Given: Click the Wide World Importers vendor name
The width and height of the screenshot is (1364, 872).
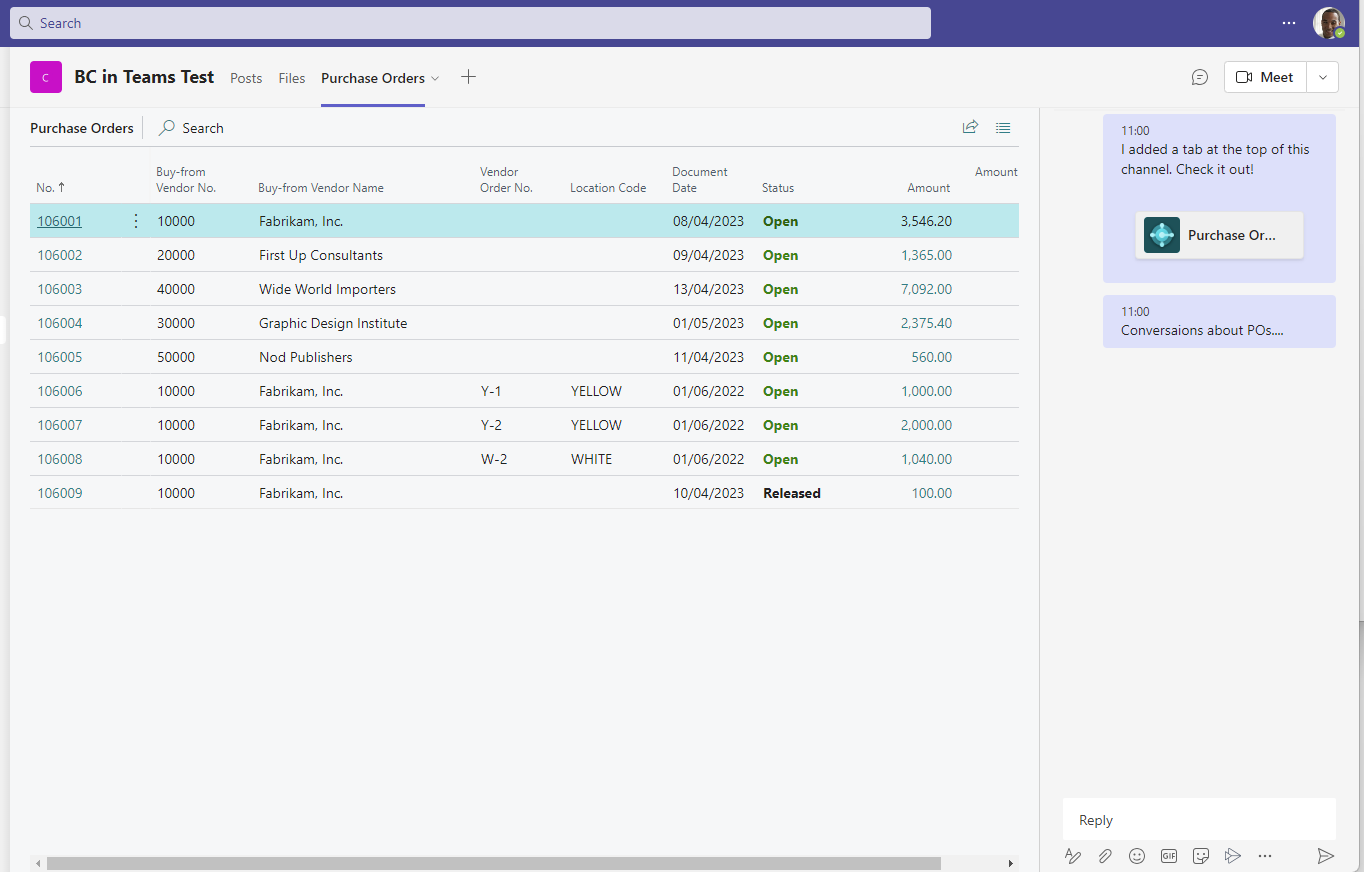Looking at the screenshot, I should click(327, 289).
